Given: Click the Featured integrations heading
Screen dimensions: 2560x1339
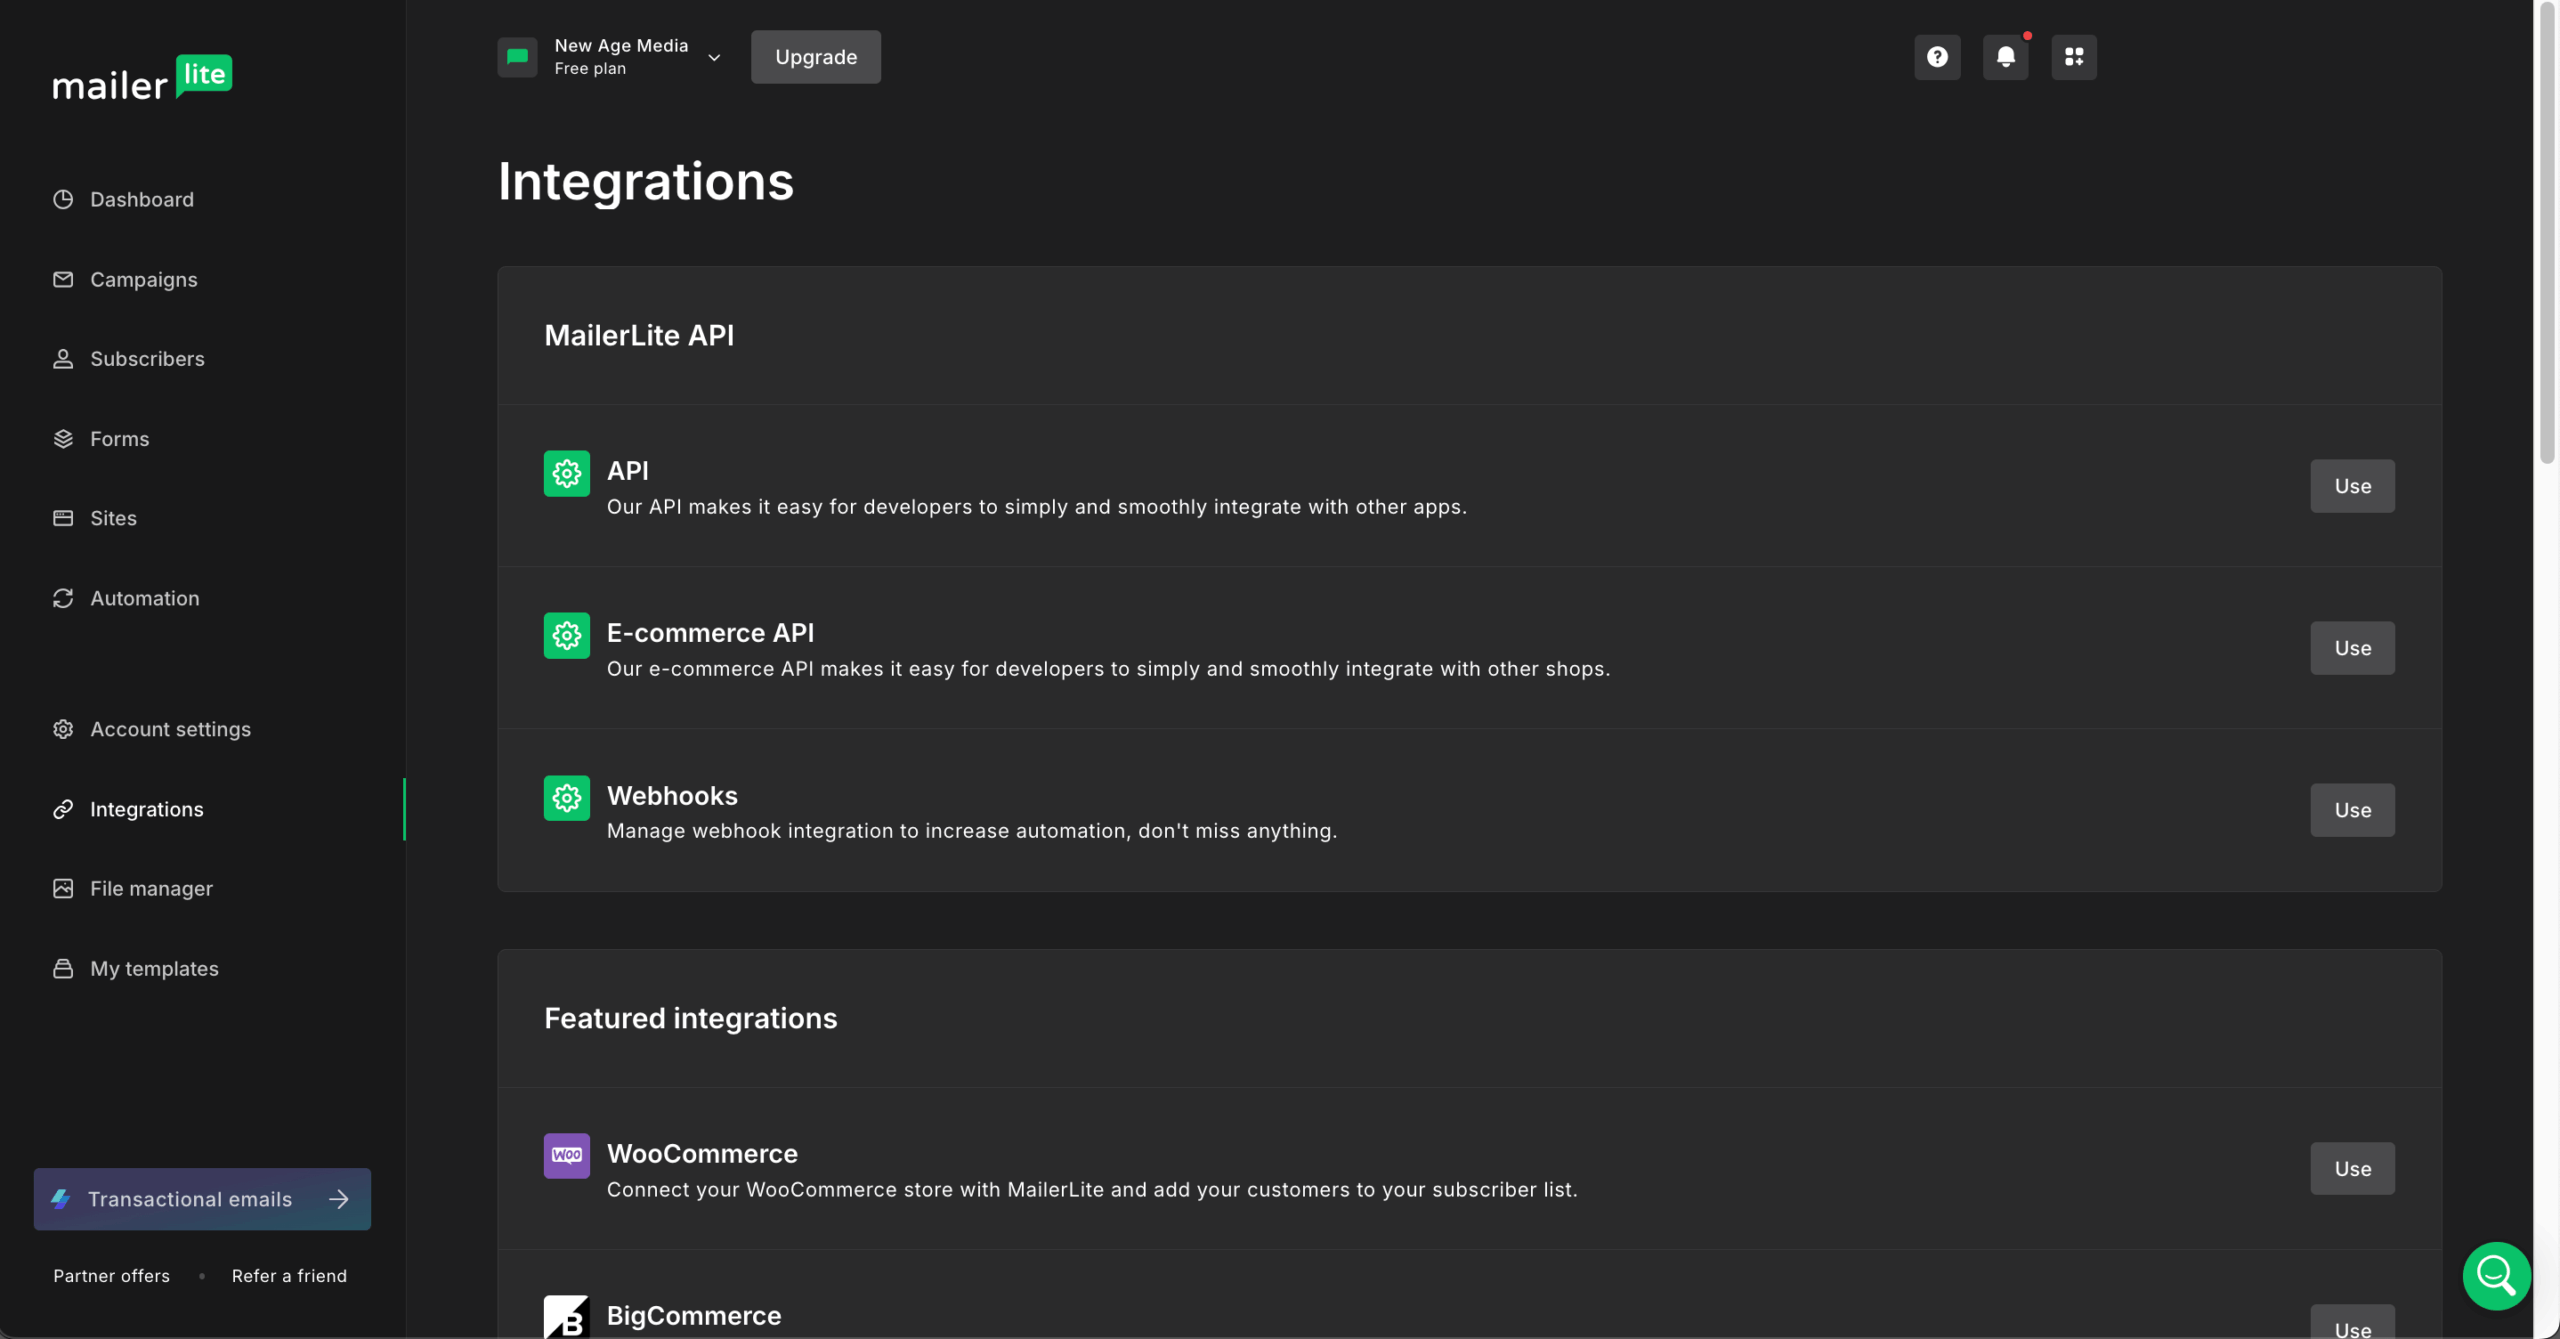Looking at the screenshot, I should click(690, 1018).
